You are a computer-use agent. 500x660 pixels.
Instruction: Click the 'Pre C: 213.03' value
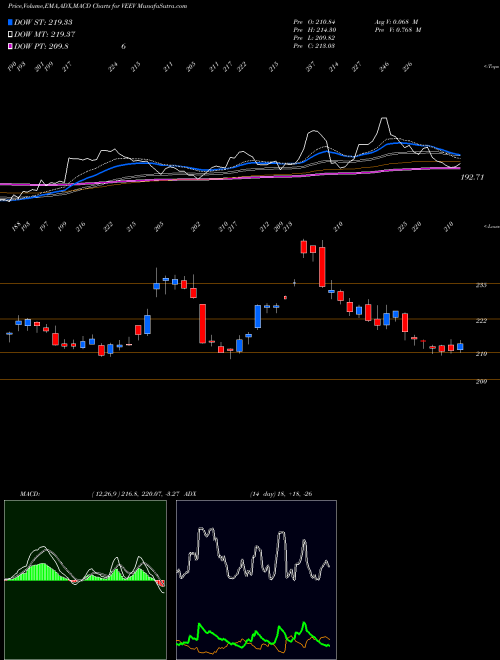click(314, 45)
